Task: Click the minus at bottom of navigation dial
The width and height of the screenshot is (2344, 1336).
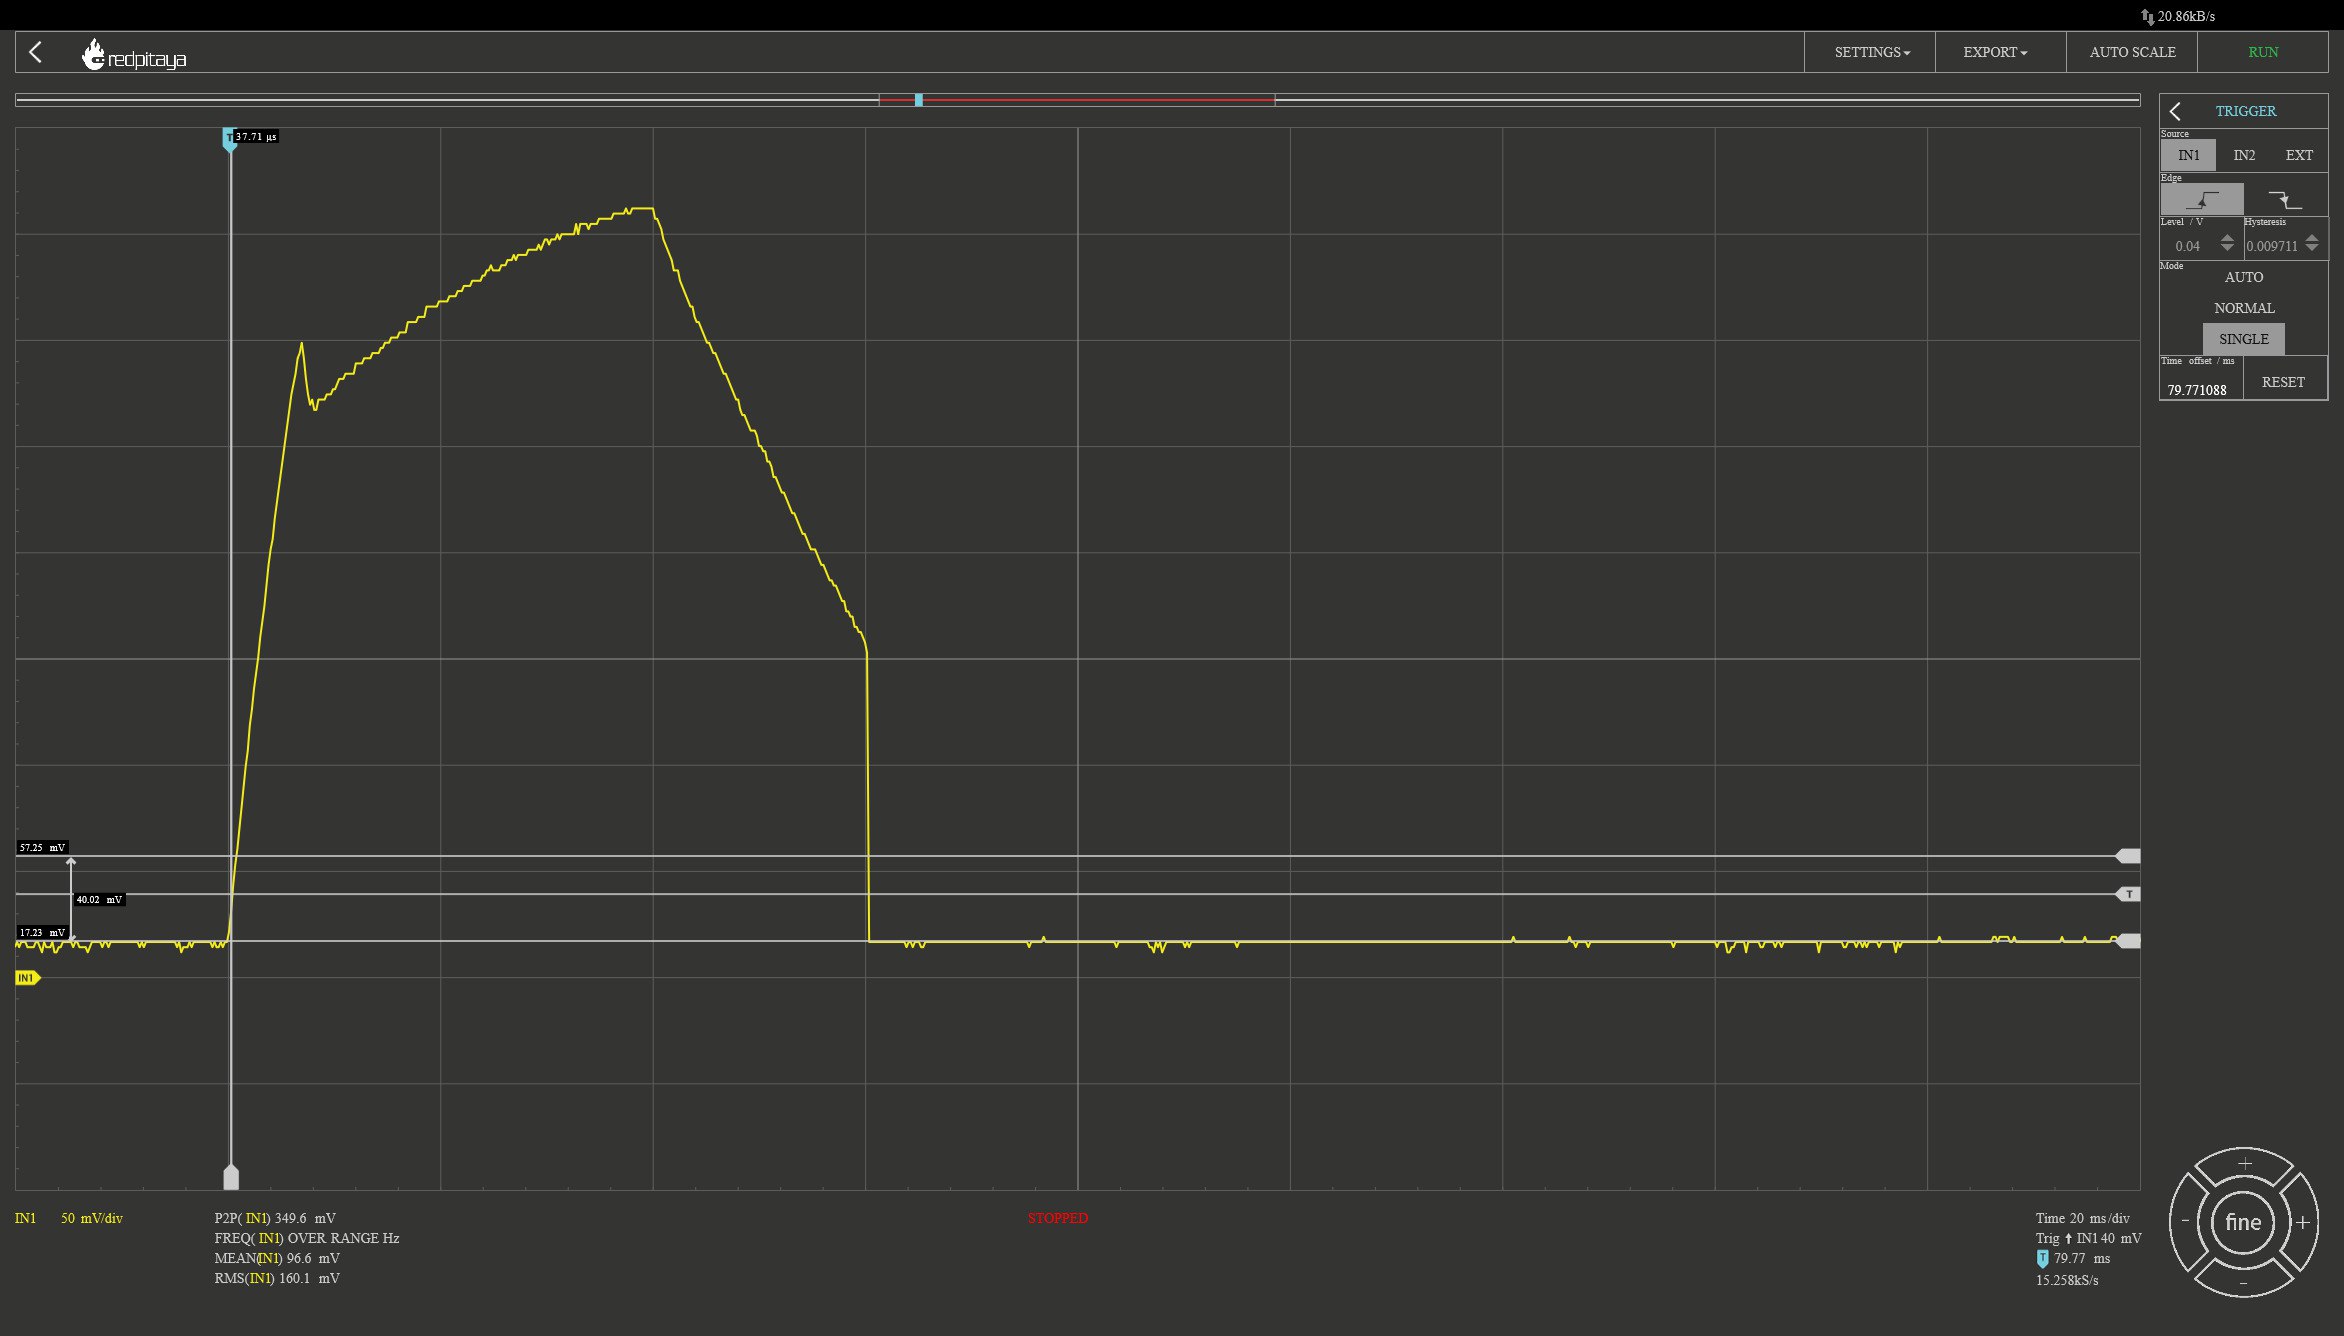Action: pos(2244,1282)
